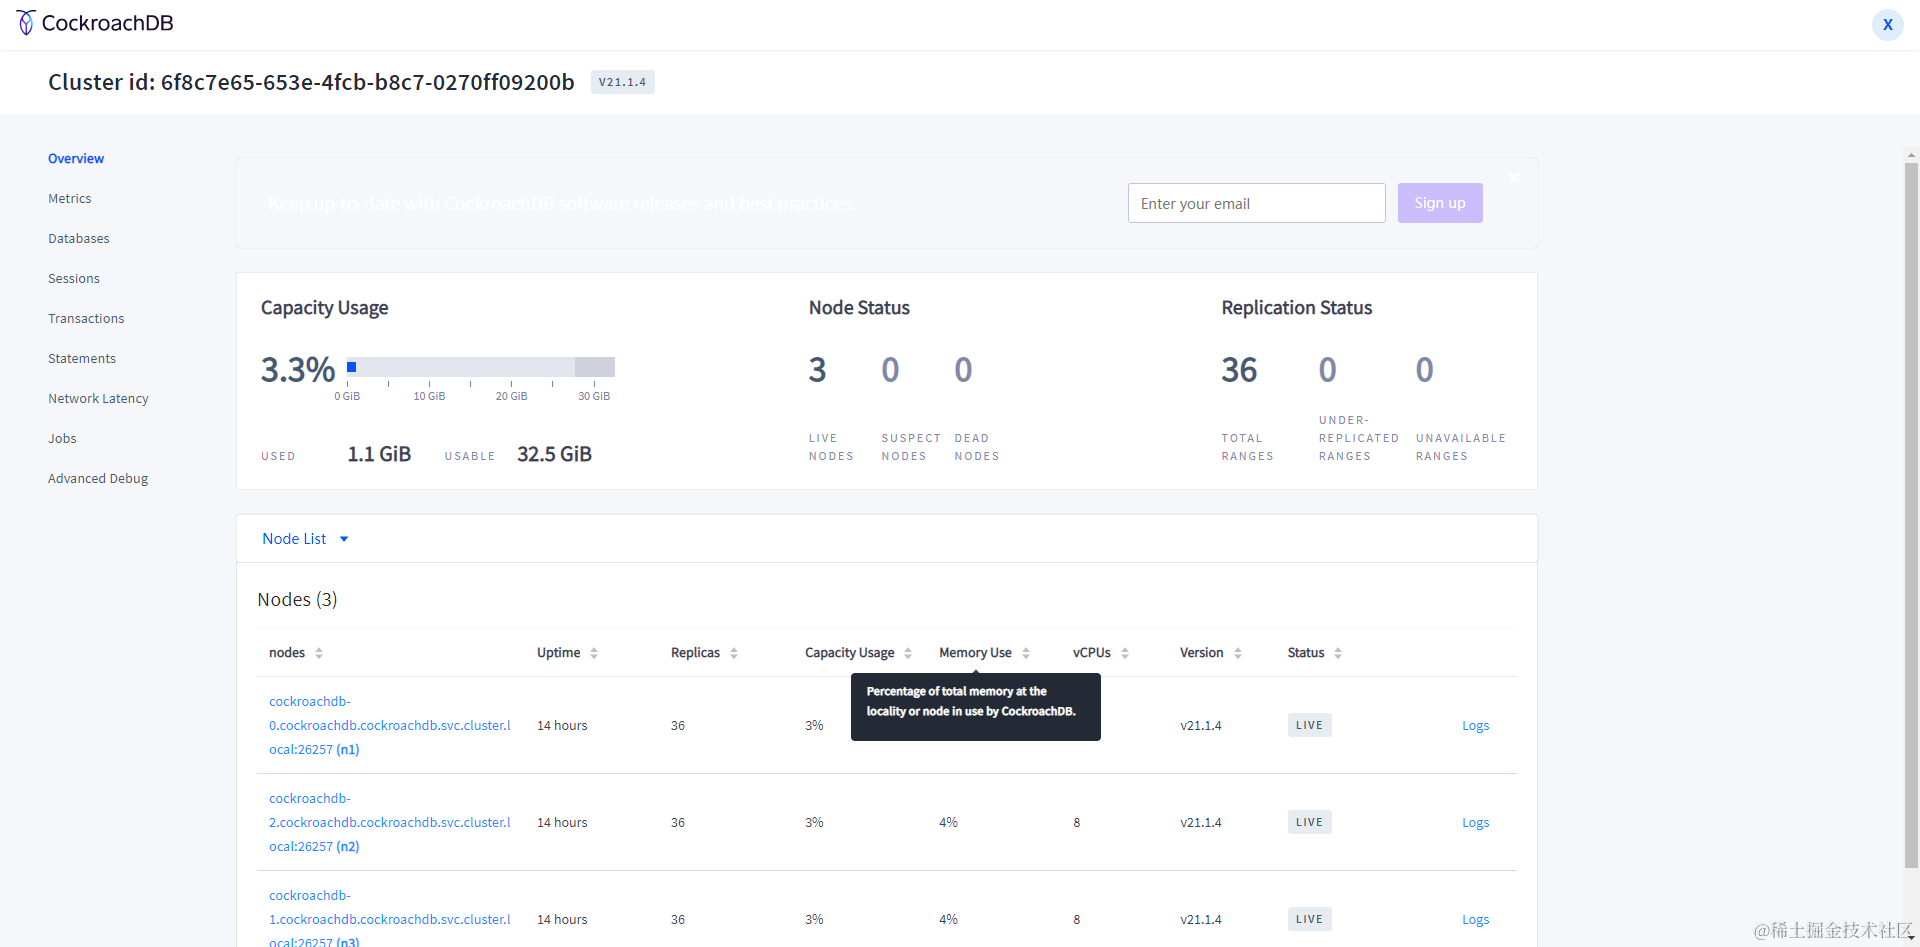Click the LIVE status badge for n1
Screen dimensions: 1920x947
(x=1309, y=725)
